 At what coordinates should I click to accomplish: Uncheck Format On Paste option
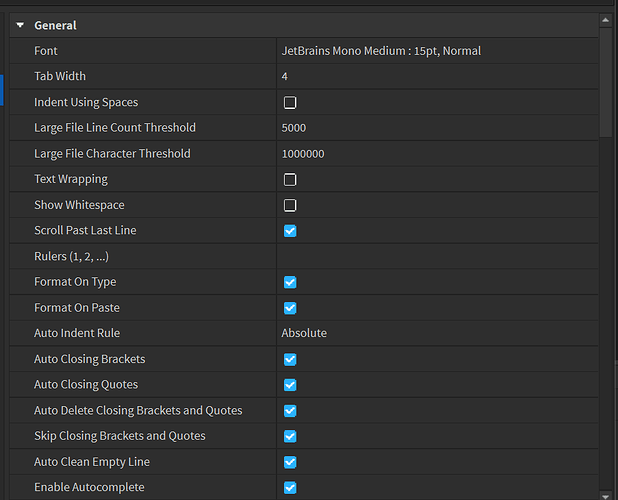(290, 308)
